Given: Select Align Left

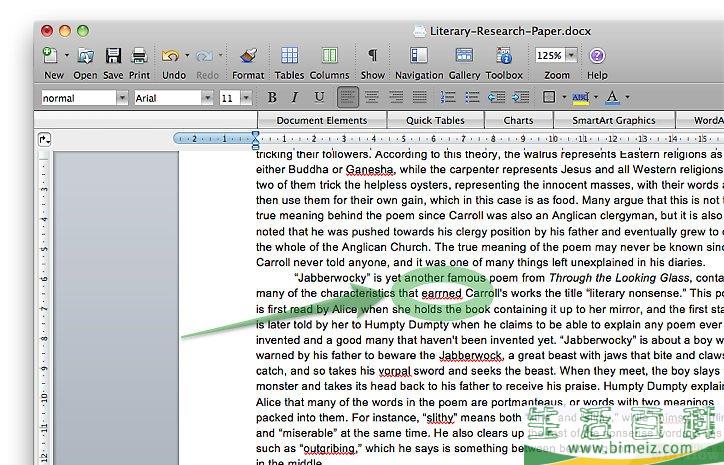Looking at the screenshot, I should [x=348, y=97].
